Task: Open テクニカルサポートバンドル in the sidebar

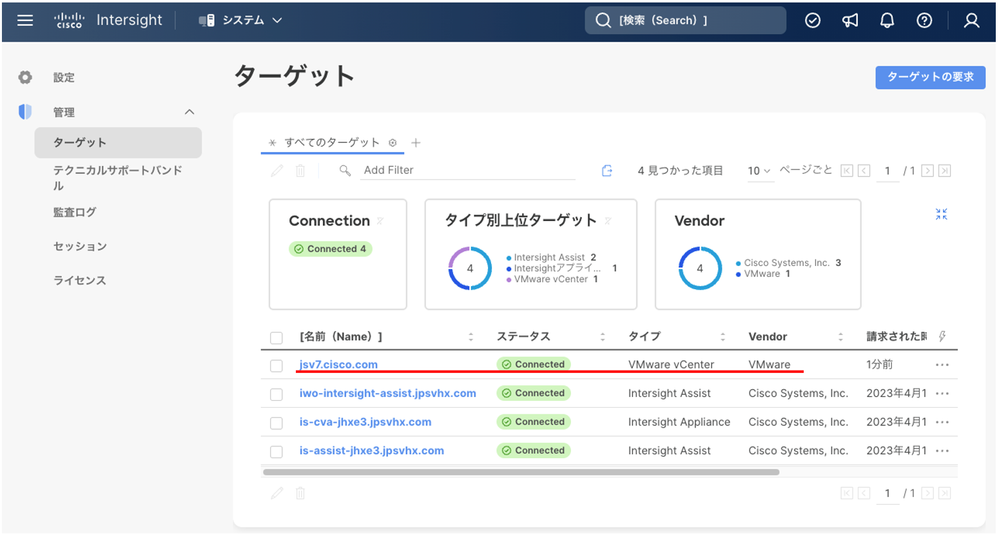Action: pyautogui.click(x=118, y=178)
